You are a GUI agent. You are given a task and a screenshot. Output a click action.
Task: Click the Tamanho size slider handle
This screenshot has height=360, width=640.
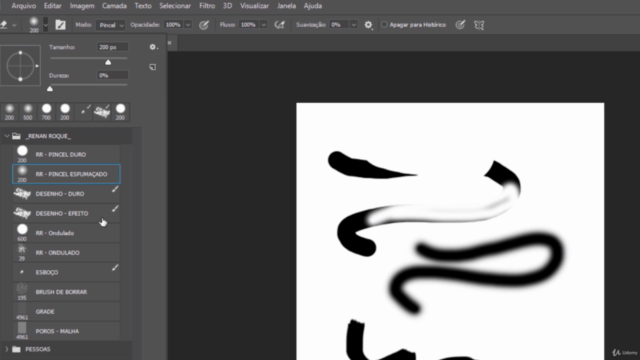pyautogui.click(x=108, y=62)
